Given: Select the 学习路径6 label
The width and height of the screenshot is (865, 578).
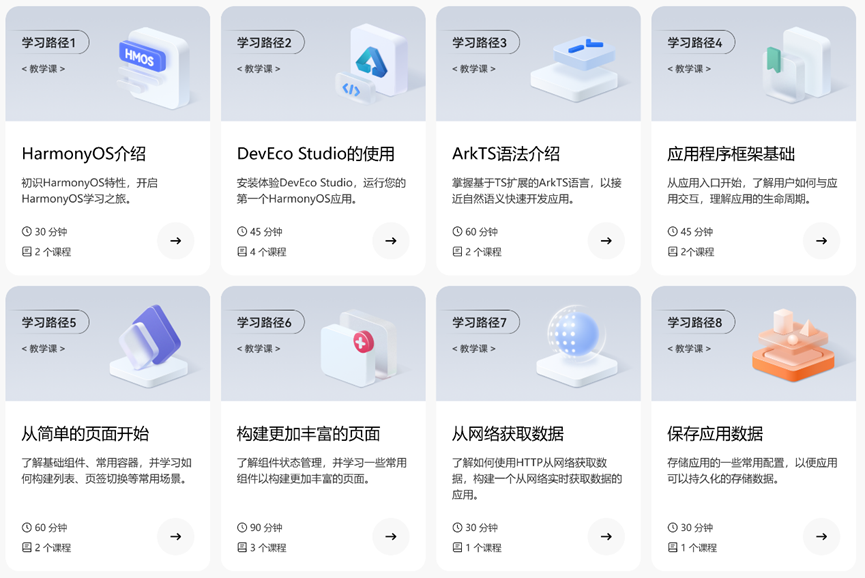Looking at the screenshot, I should point(264,322).
